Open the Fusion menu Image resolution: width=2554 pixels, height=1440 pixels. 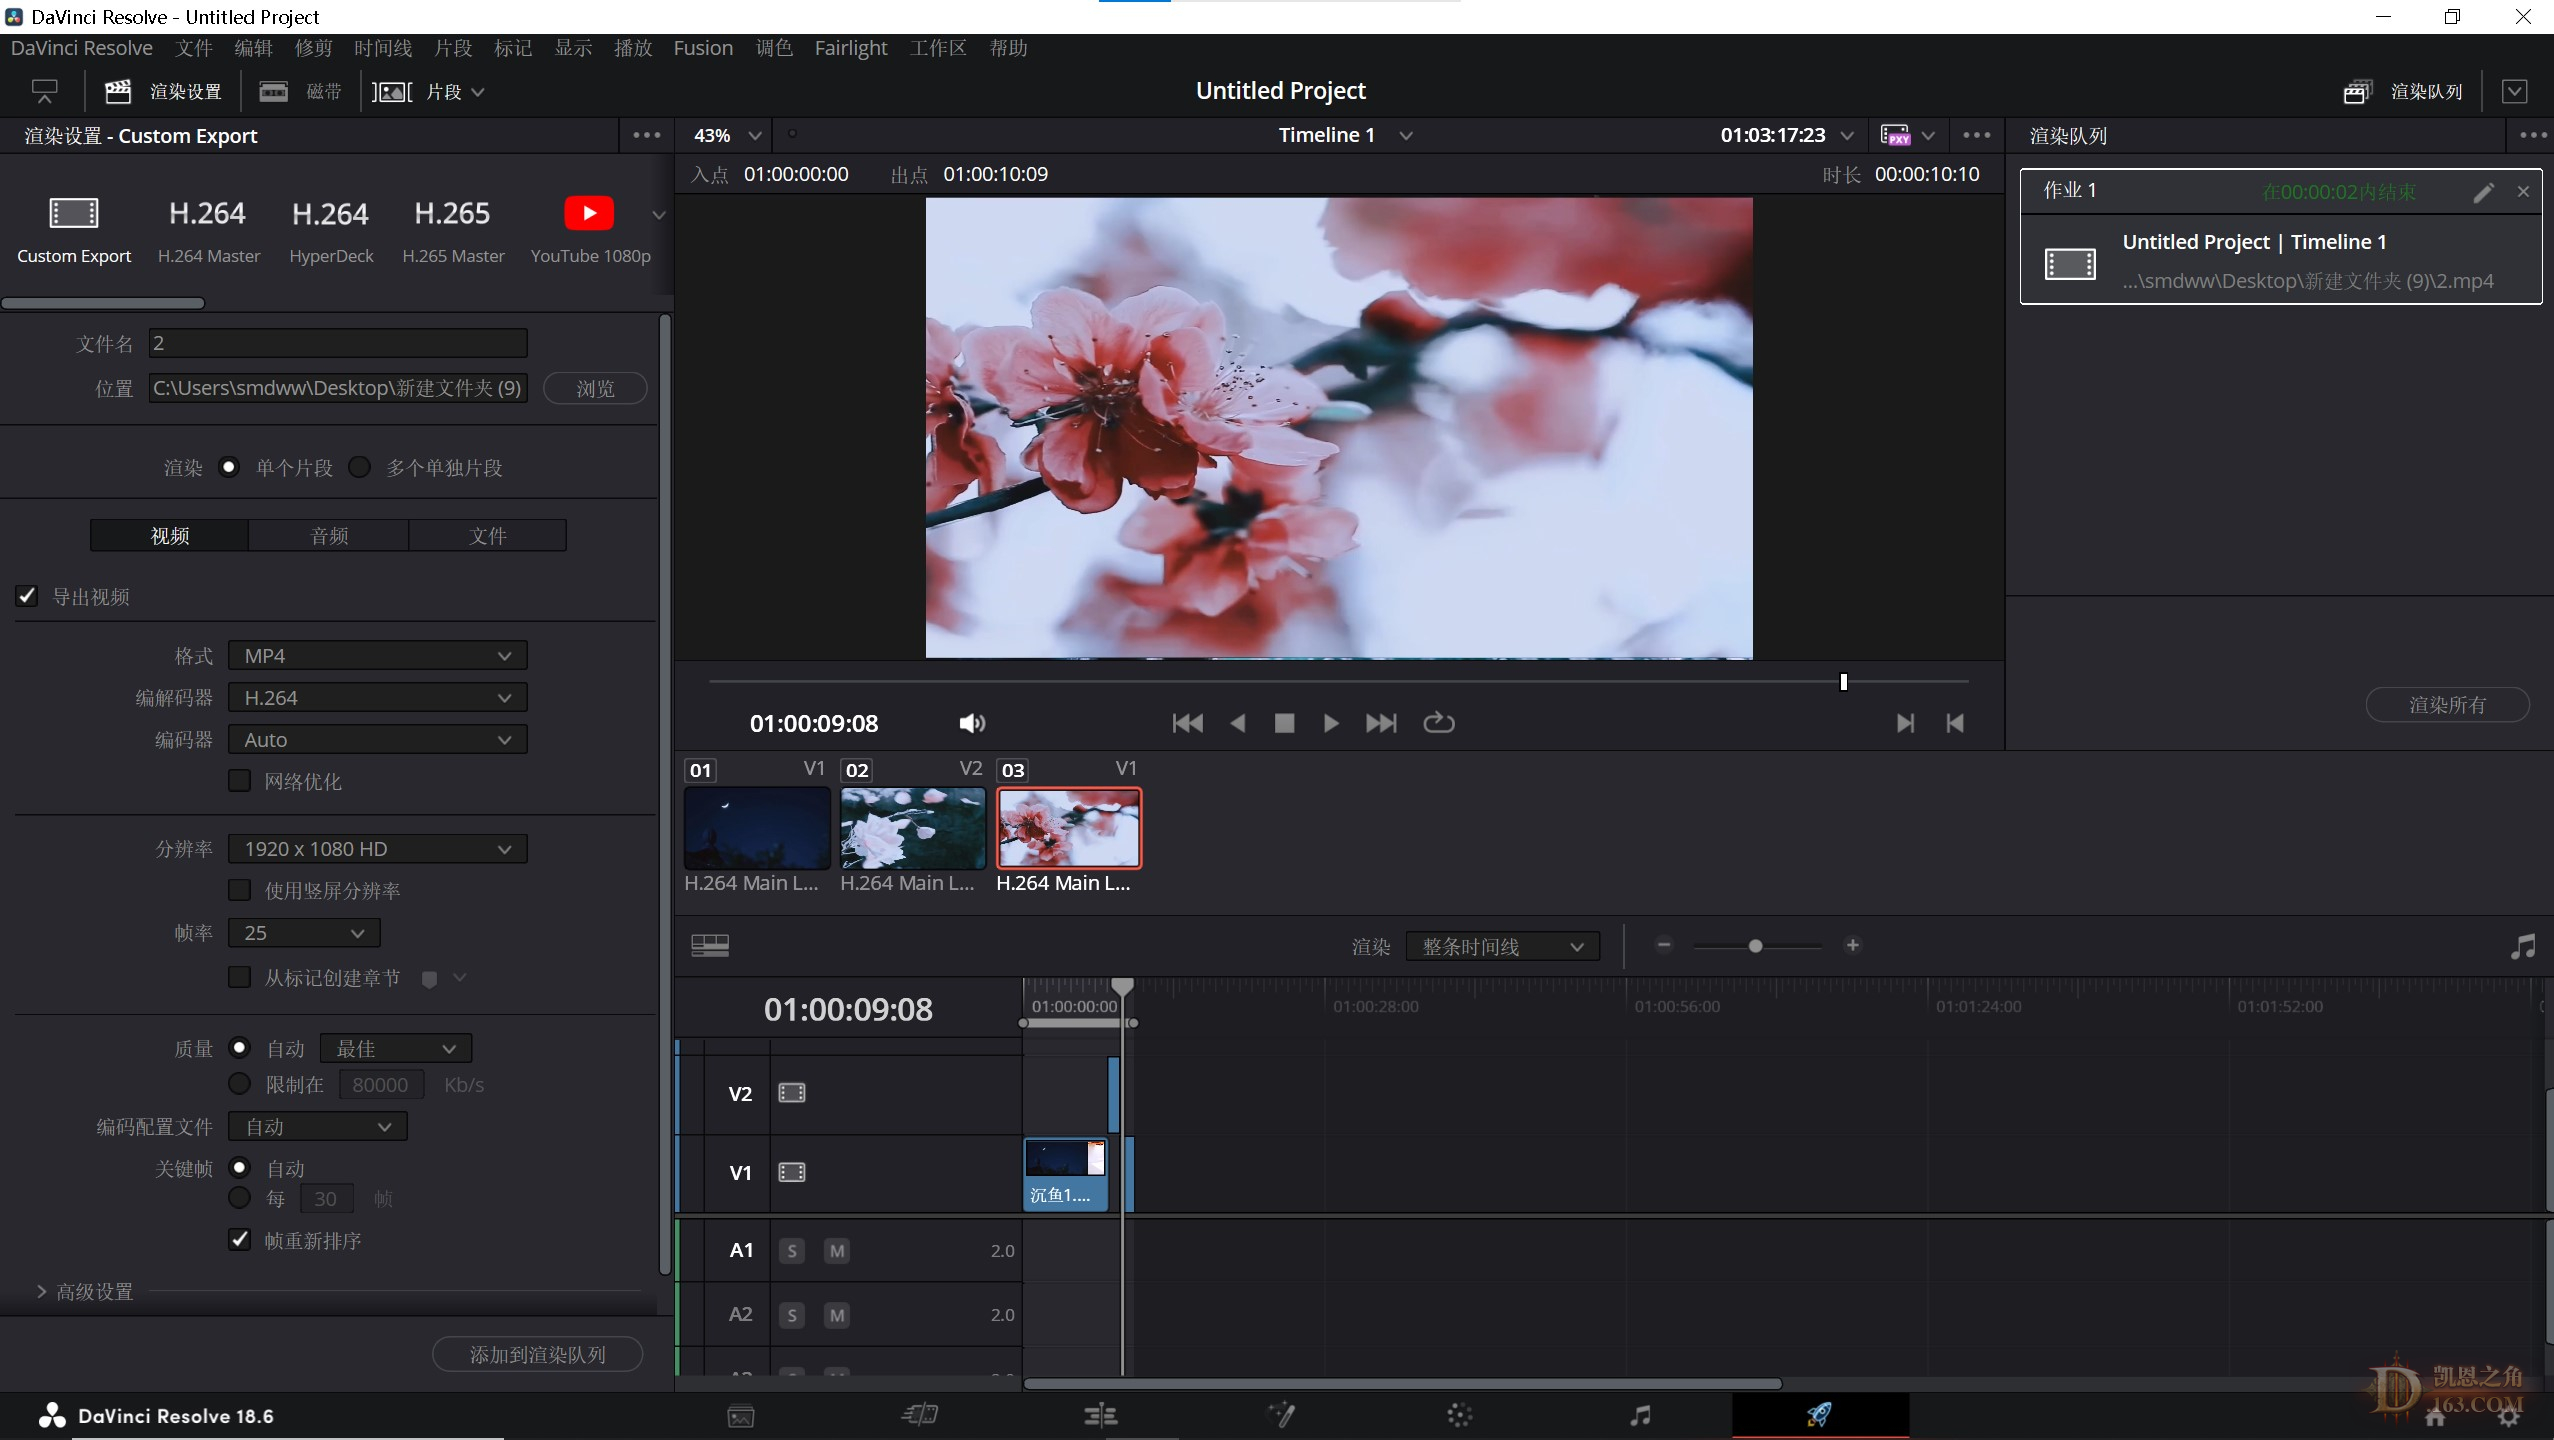point(703,48)
